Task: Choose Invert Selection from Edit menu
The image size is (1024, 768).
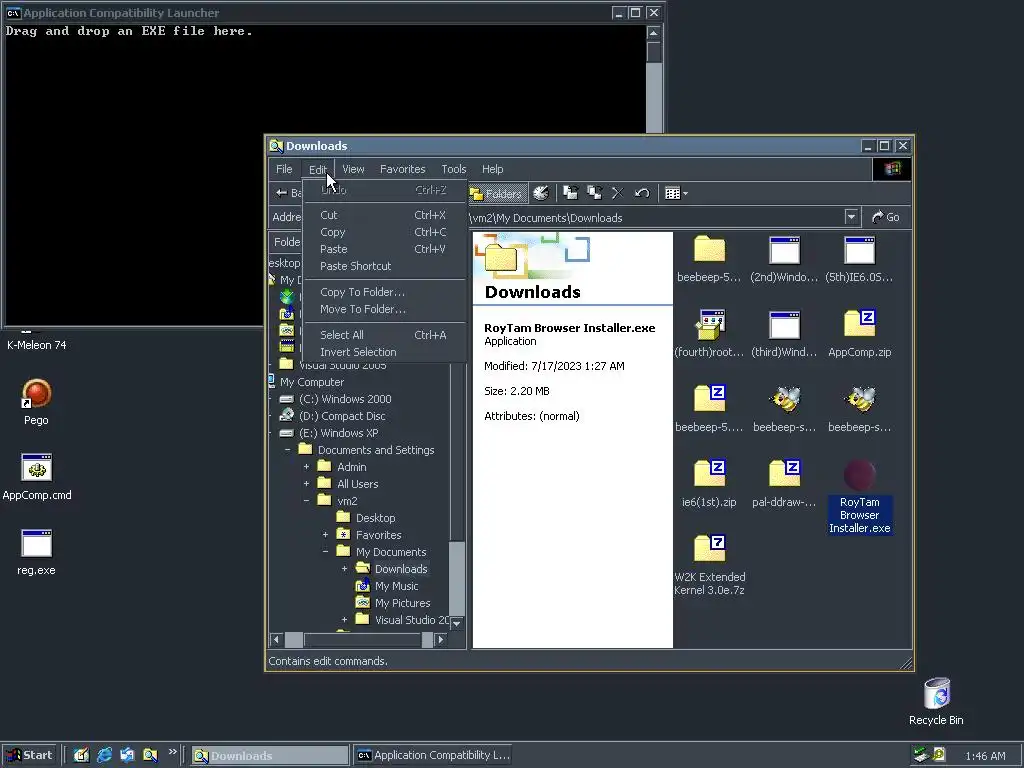Action: point(384,352)
